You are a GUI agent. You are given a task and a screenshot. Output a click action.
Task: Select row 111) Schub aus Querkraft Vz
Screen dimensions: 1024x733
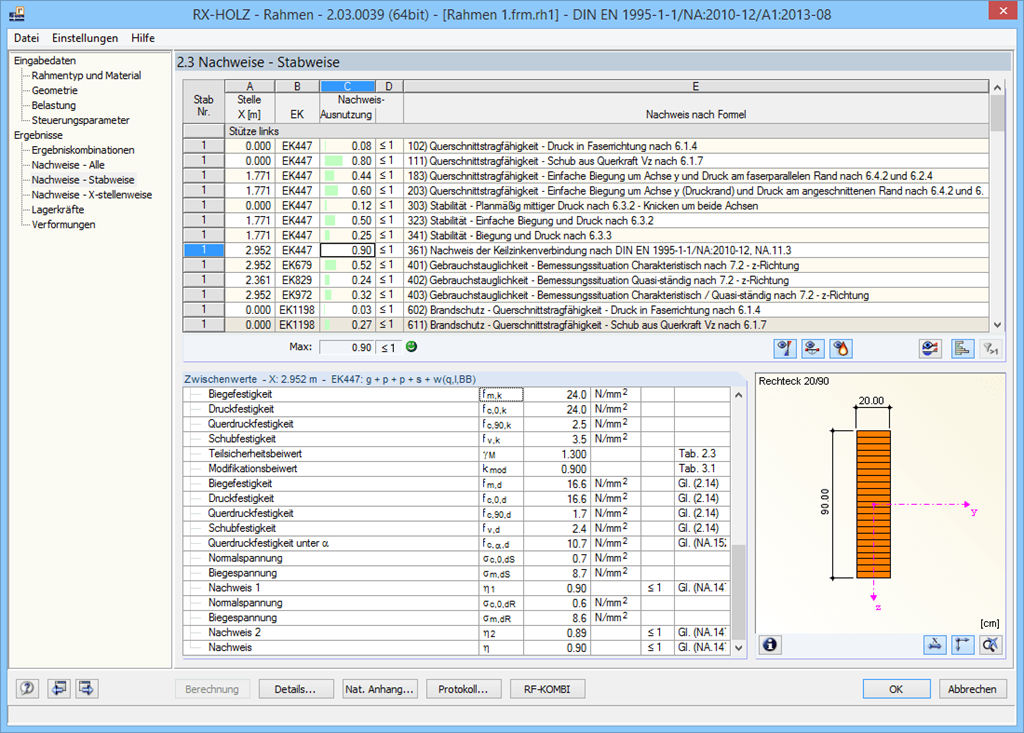586,161
